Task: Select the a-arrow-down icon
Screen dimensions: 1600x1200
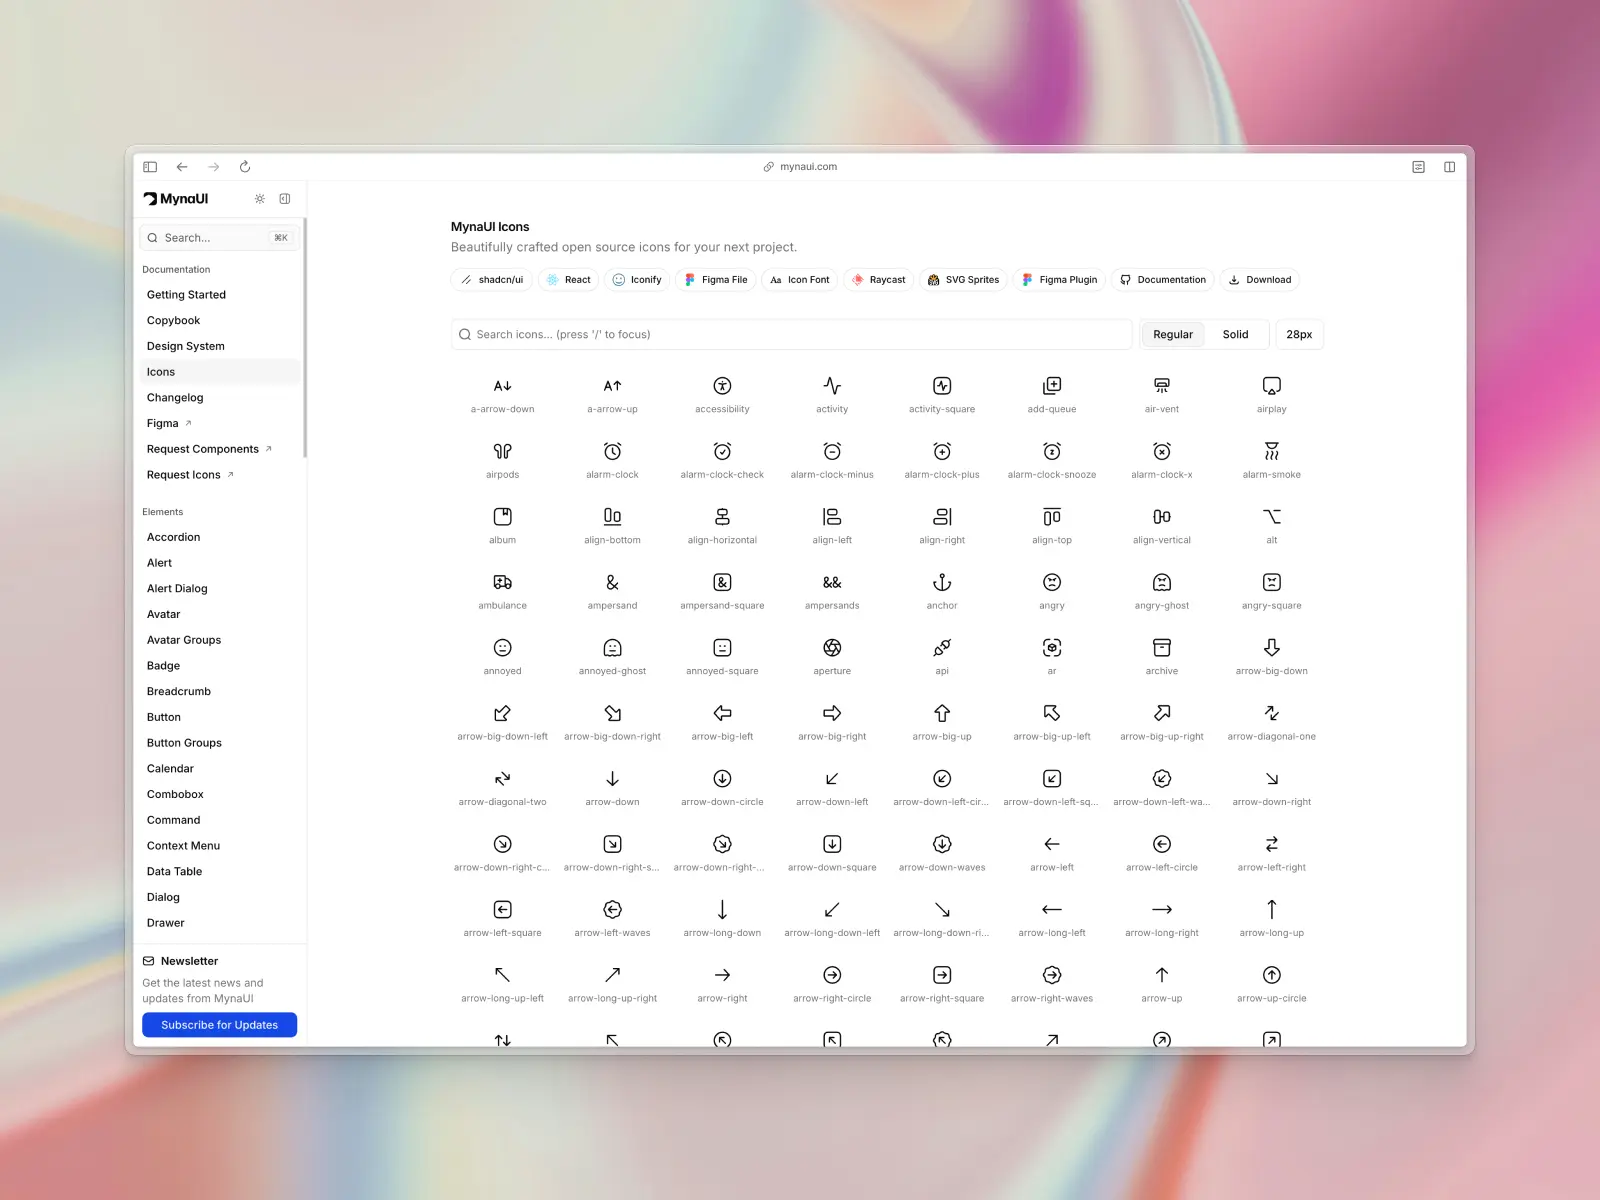Action: (x=502, y=386)
